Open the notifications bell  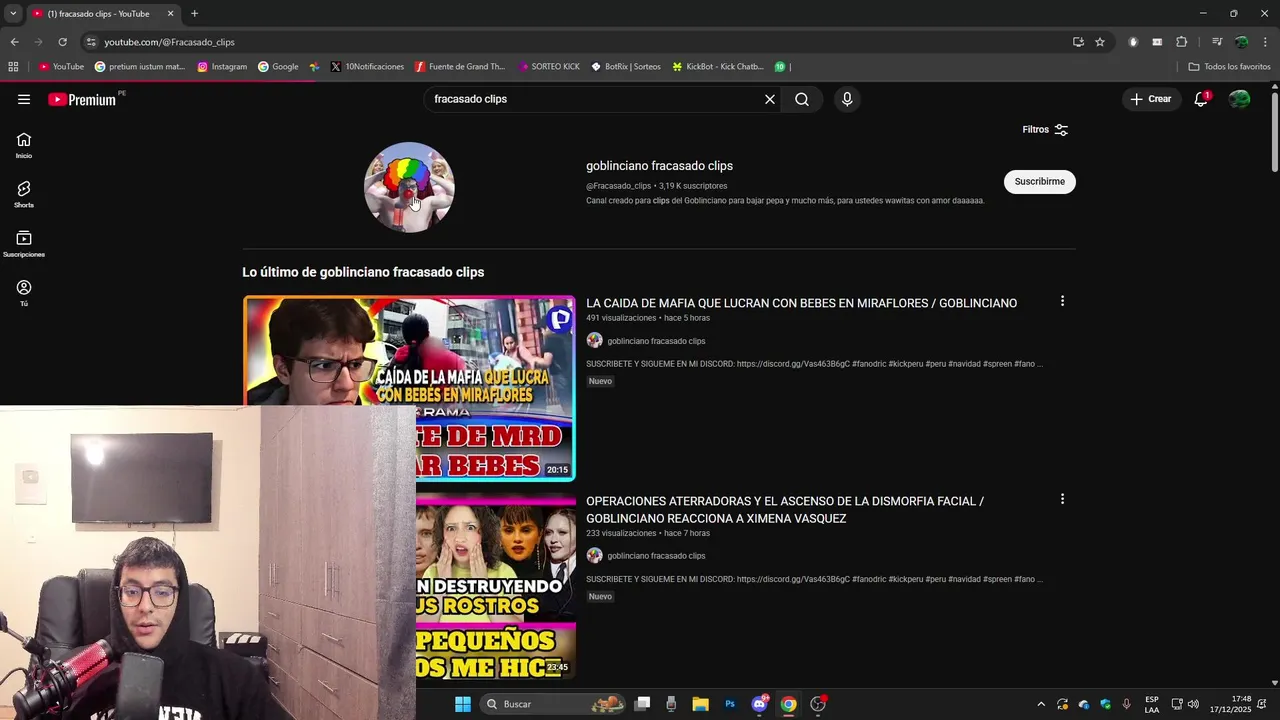pos(1201,99)
